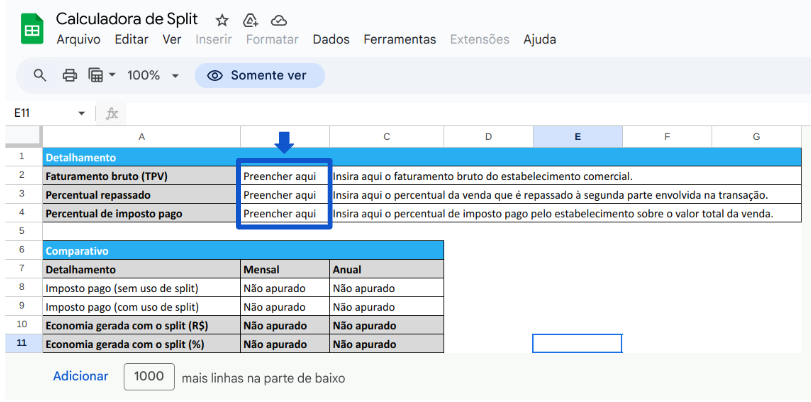The image size is (811, 402).
Task: Expand the filter views dropdown arrow
Action: (112, 76)
